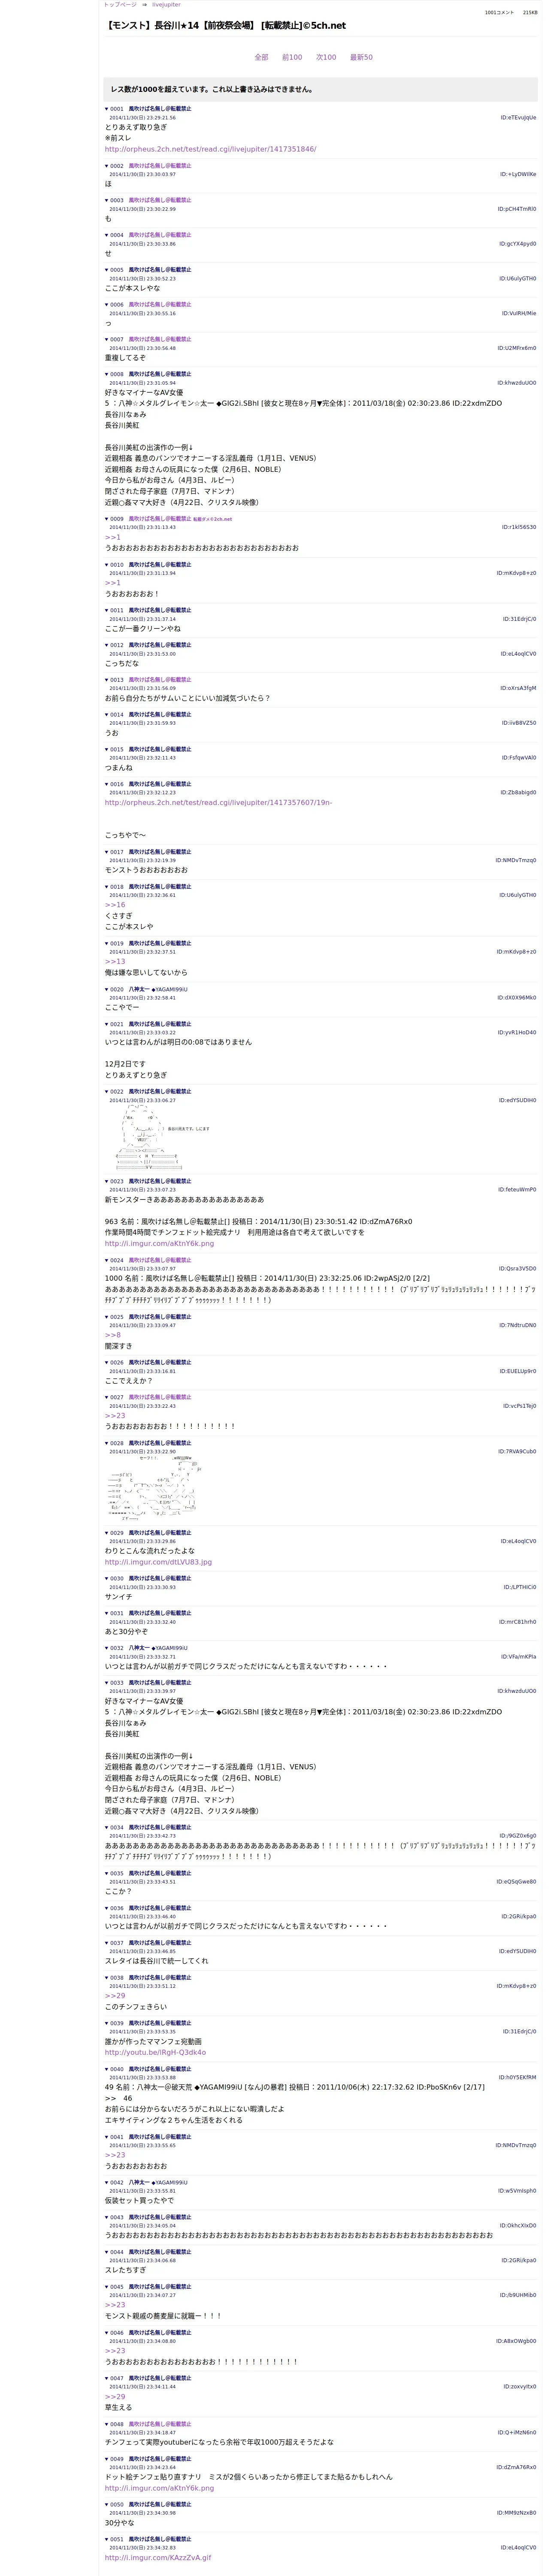Expand the post 0022 number menu
The width and height of the screenshot is (551, 2576).
point(114,1092)
